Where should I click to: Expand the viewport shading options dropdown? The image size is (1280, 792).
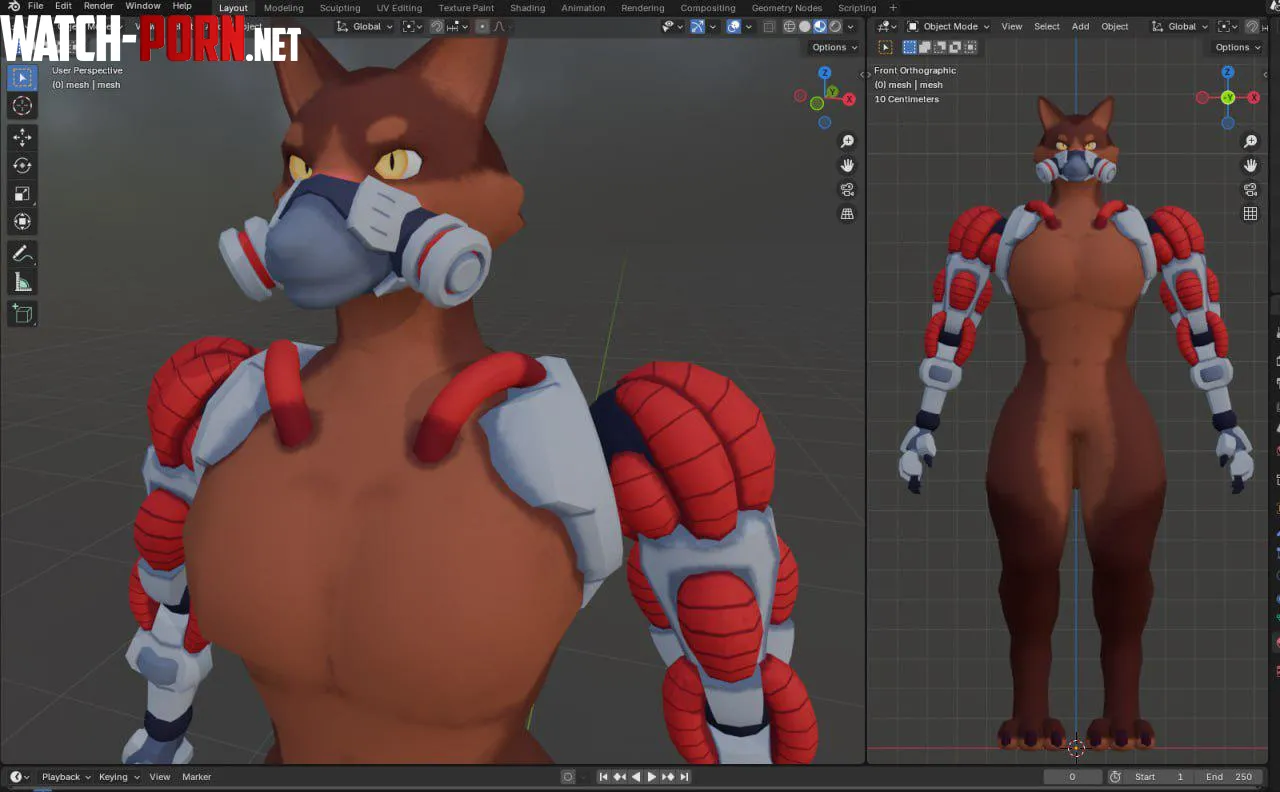tap(851, 27)
